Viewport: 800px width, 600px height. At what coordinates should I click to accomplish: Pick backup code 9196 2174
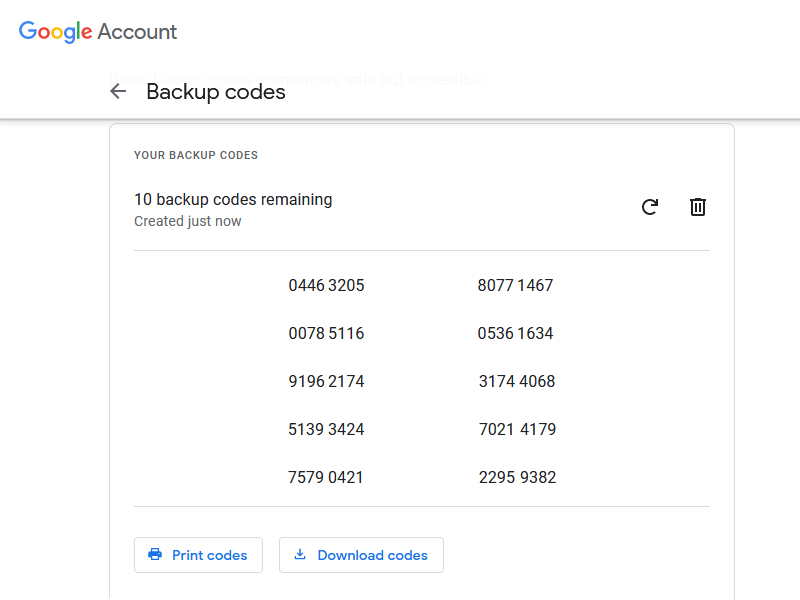(x=326, y=382)
